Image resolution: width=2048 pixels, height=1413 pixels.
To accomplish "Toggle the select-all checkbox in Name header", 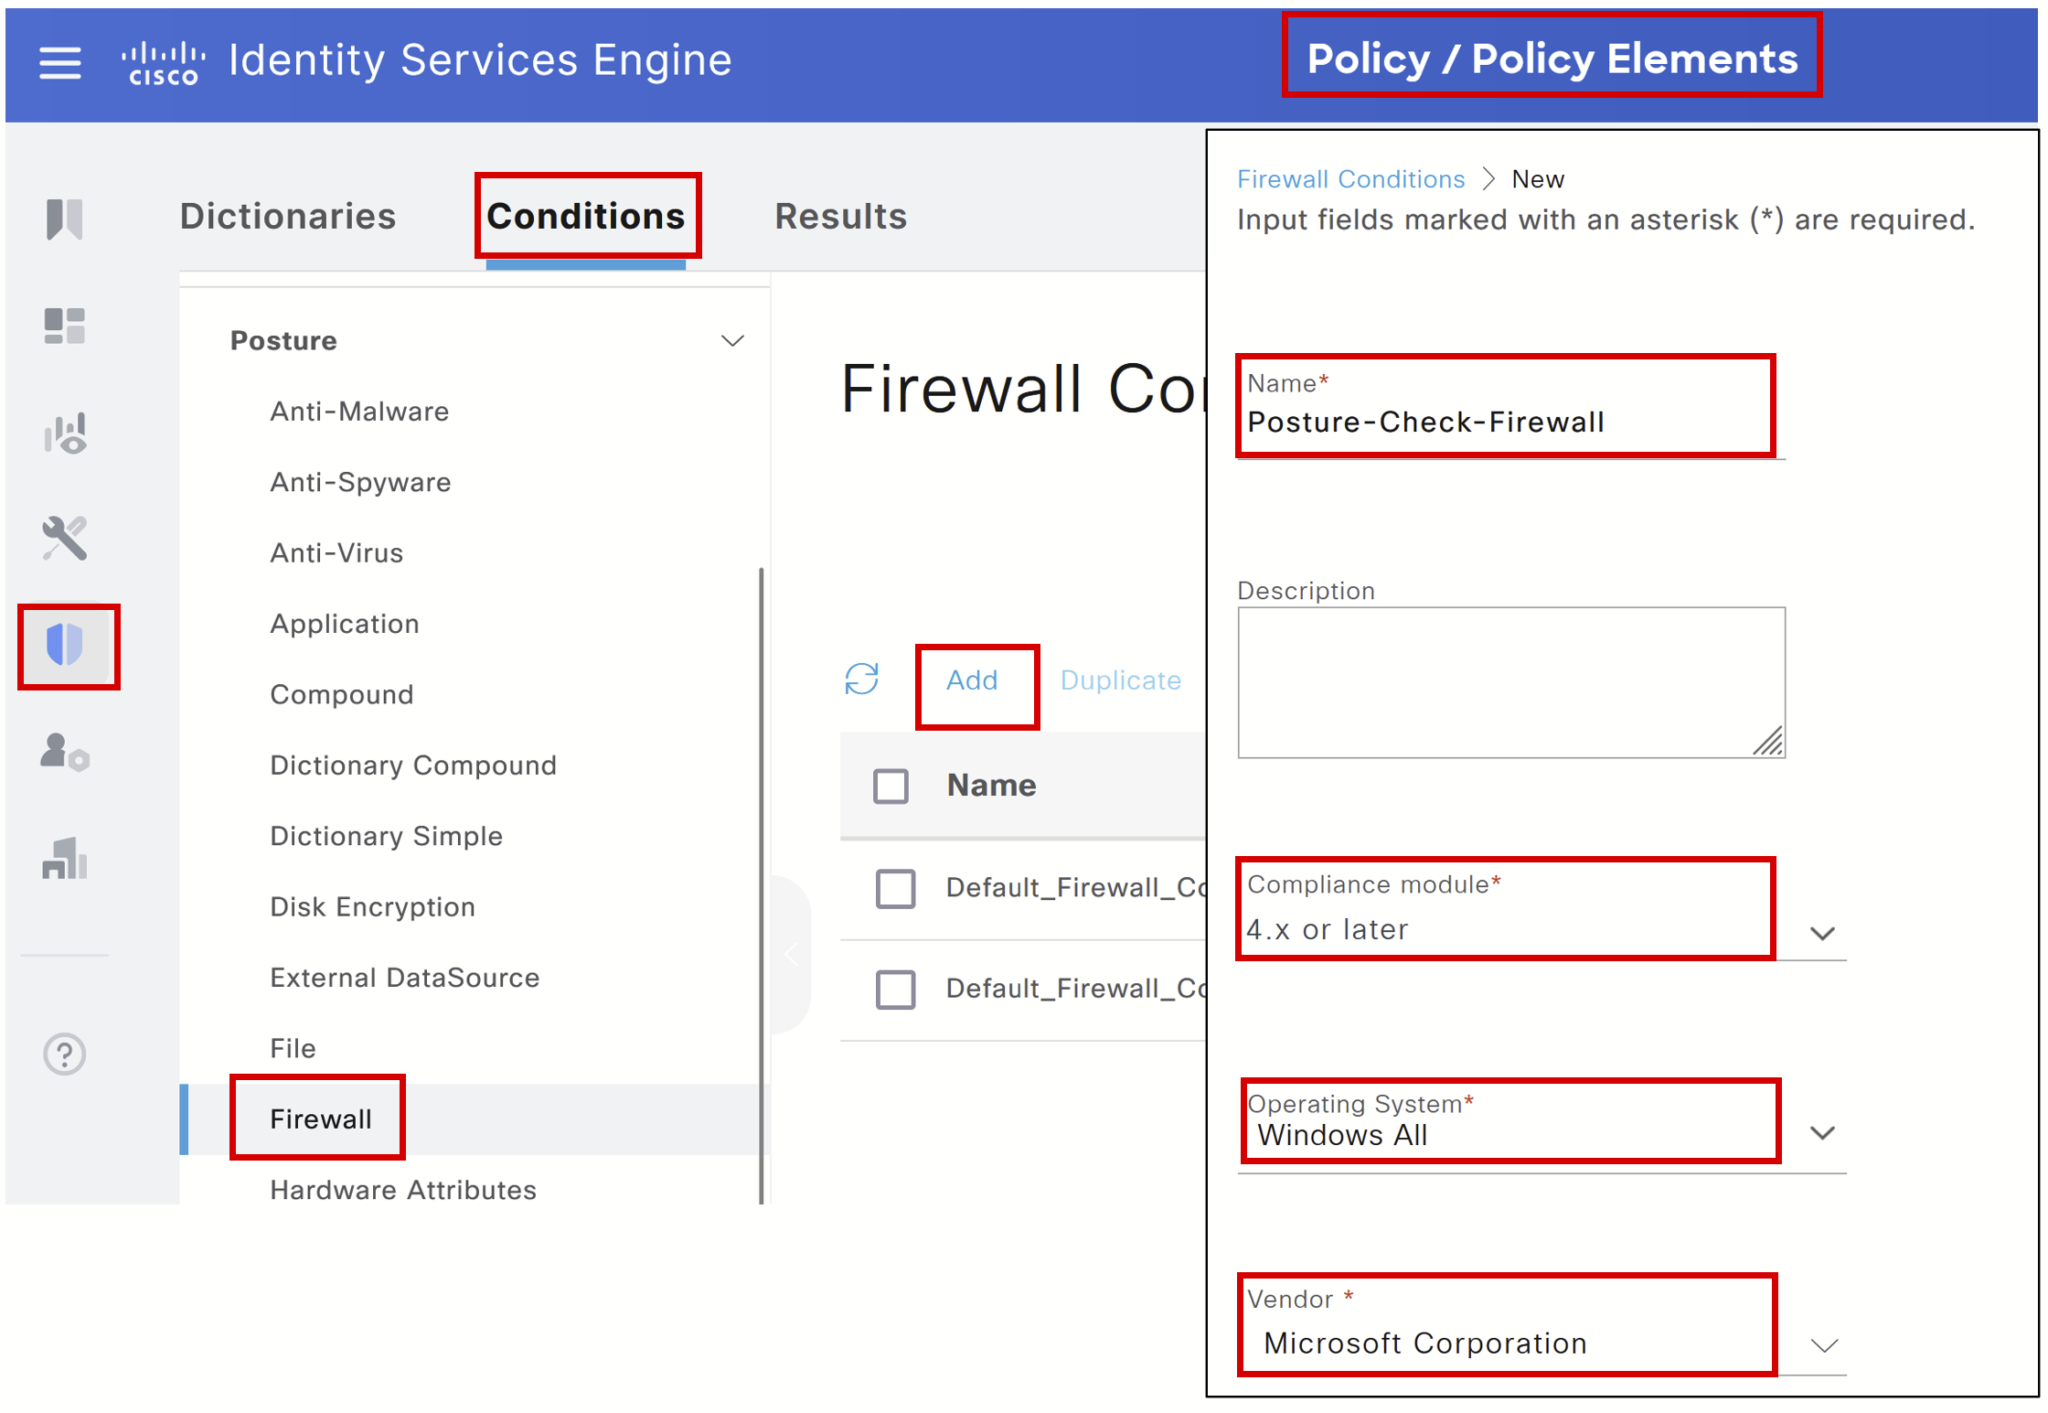I will 891,786.
